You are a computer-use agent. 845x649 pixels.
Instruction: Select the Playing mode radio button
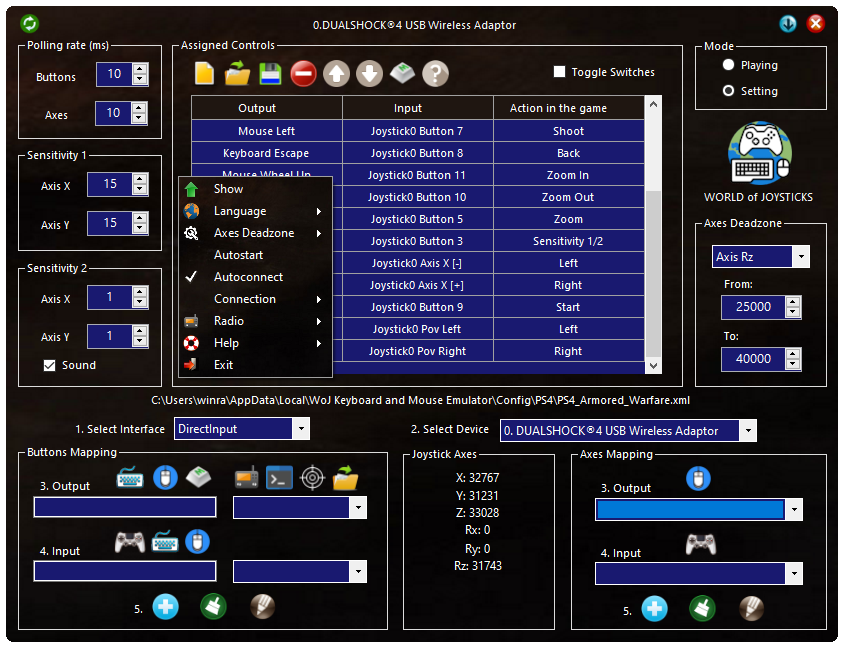point(729,65)
